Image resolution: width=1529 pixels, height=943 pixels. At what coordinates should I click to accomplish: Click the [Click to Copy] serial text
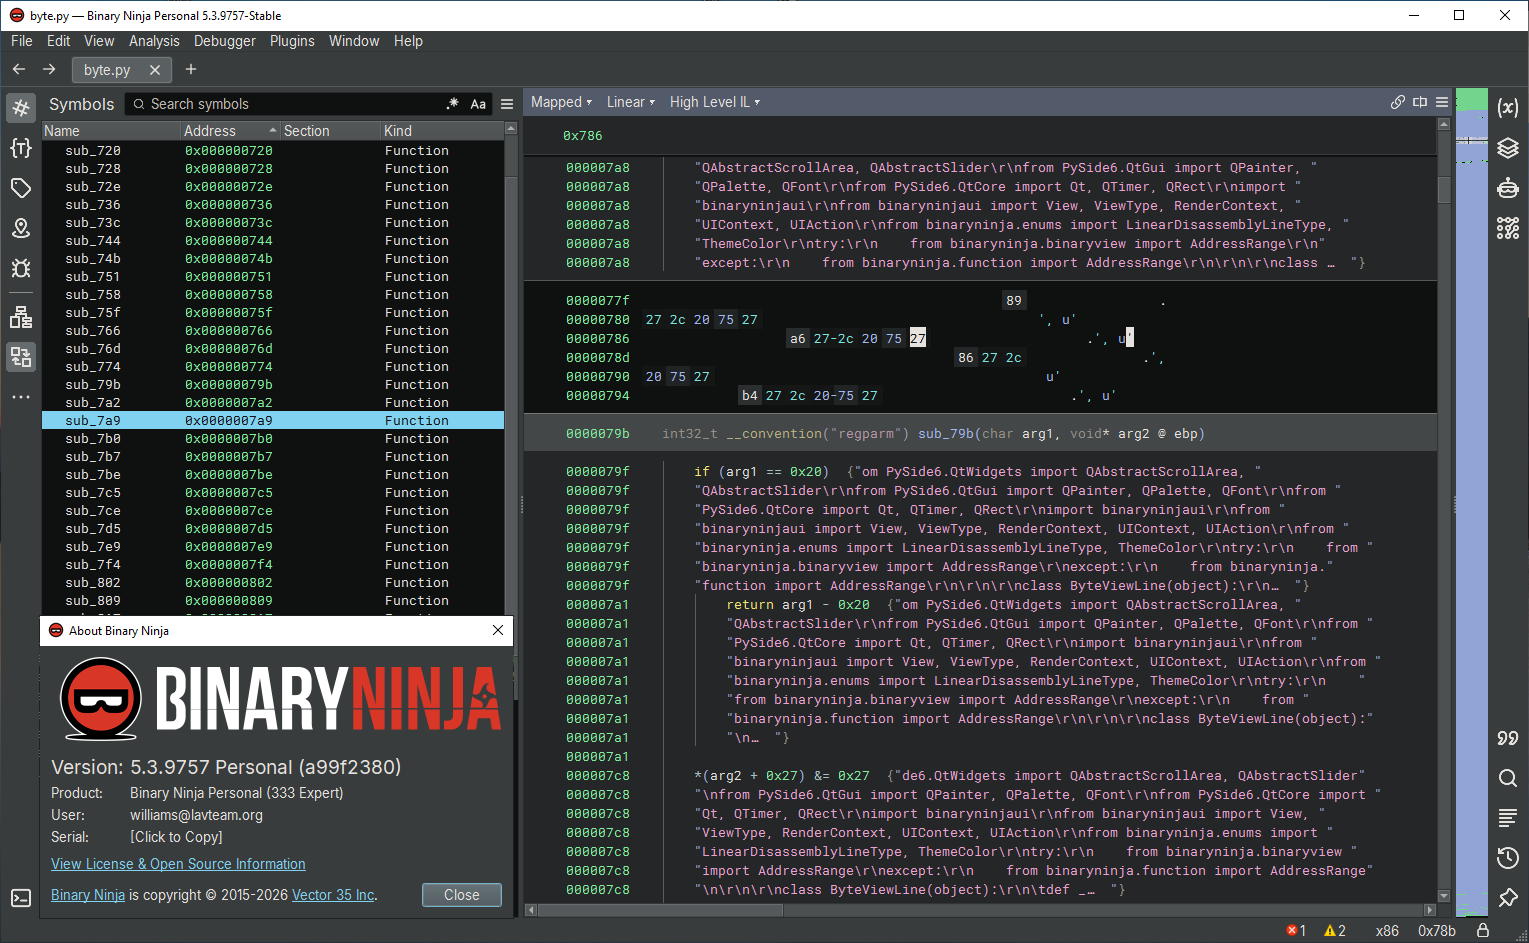click(176, 837)
